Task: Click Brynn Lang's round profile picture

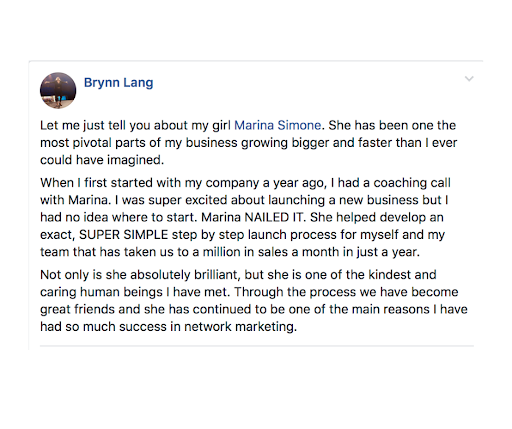Action: click(x=58, y=90)
